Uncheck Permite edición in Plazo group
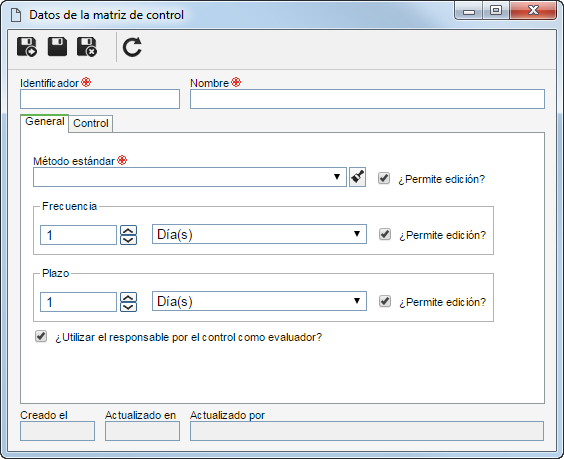 click(x=385, y=301)
